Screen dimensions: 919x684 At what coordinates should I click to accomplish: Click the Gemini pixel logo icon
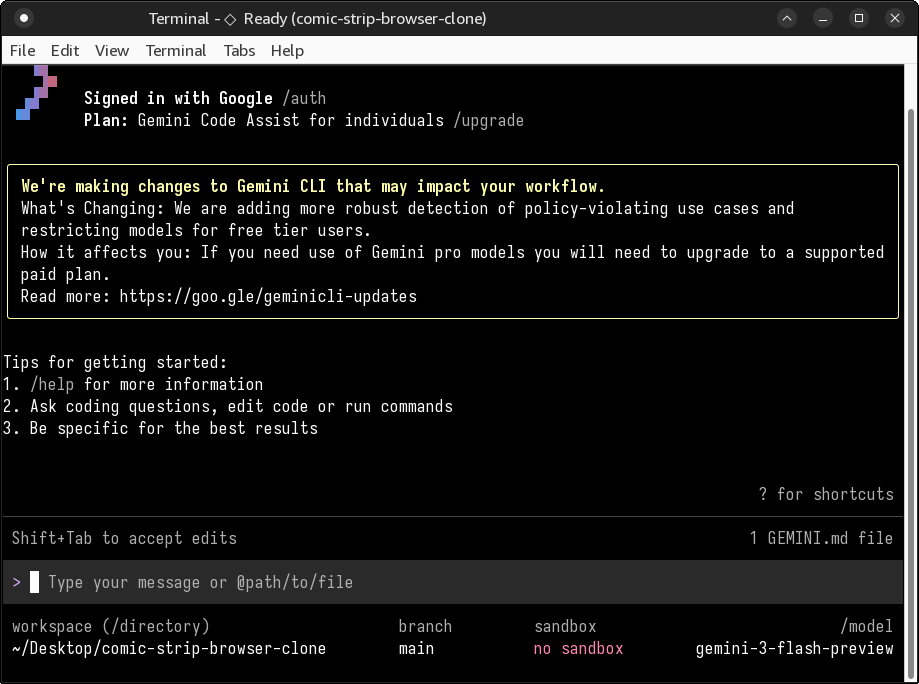[x=36, y=93]
